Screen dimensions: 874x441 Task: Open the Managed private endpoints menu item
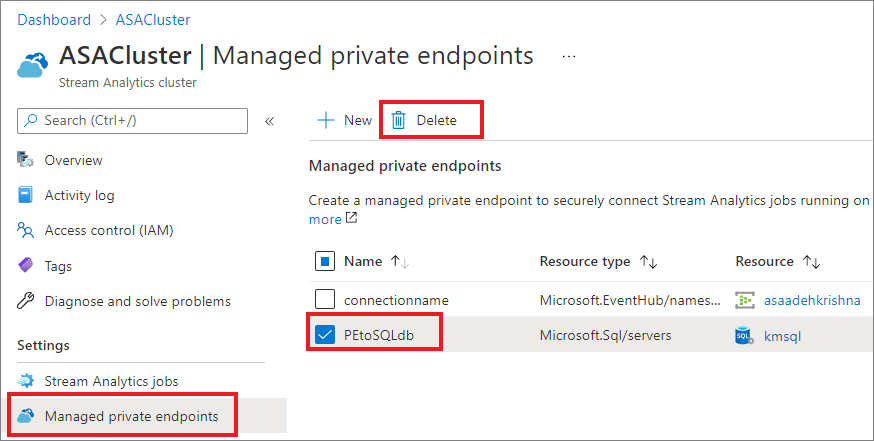click(x=131, y=416)
